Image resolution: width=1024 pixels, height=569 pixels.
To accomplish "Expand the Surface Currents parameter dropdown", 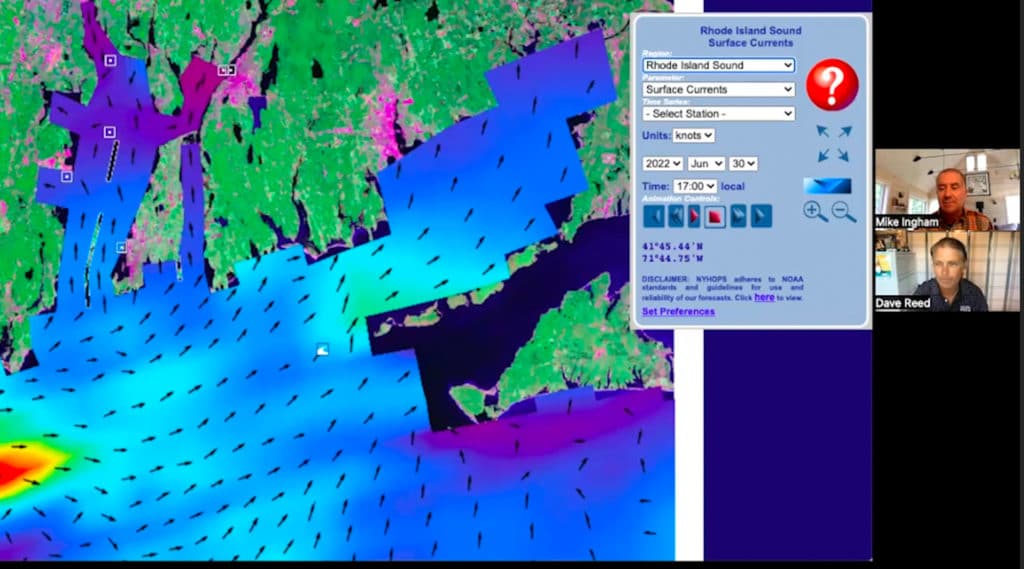I will pos(718,89).
